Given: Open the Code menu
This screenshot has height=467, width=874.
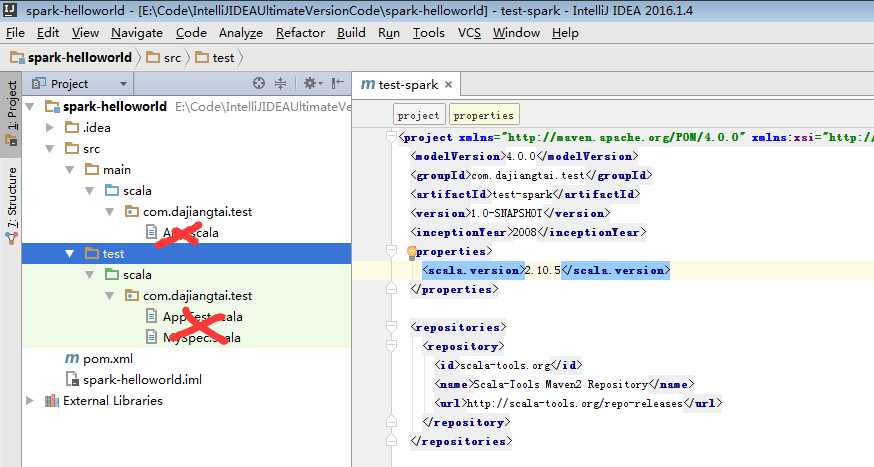Looking at the screenshot, I should tap(191, 33).
